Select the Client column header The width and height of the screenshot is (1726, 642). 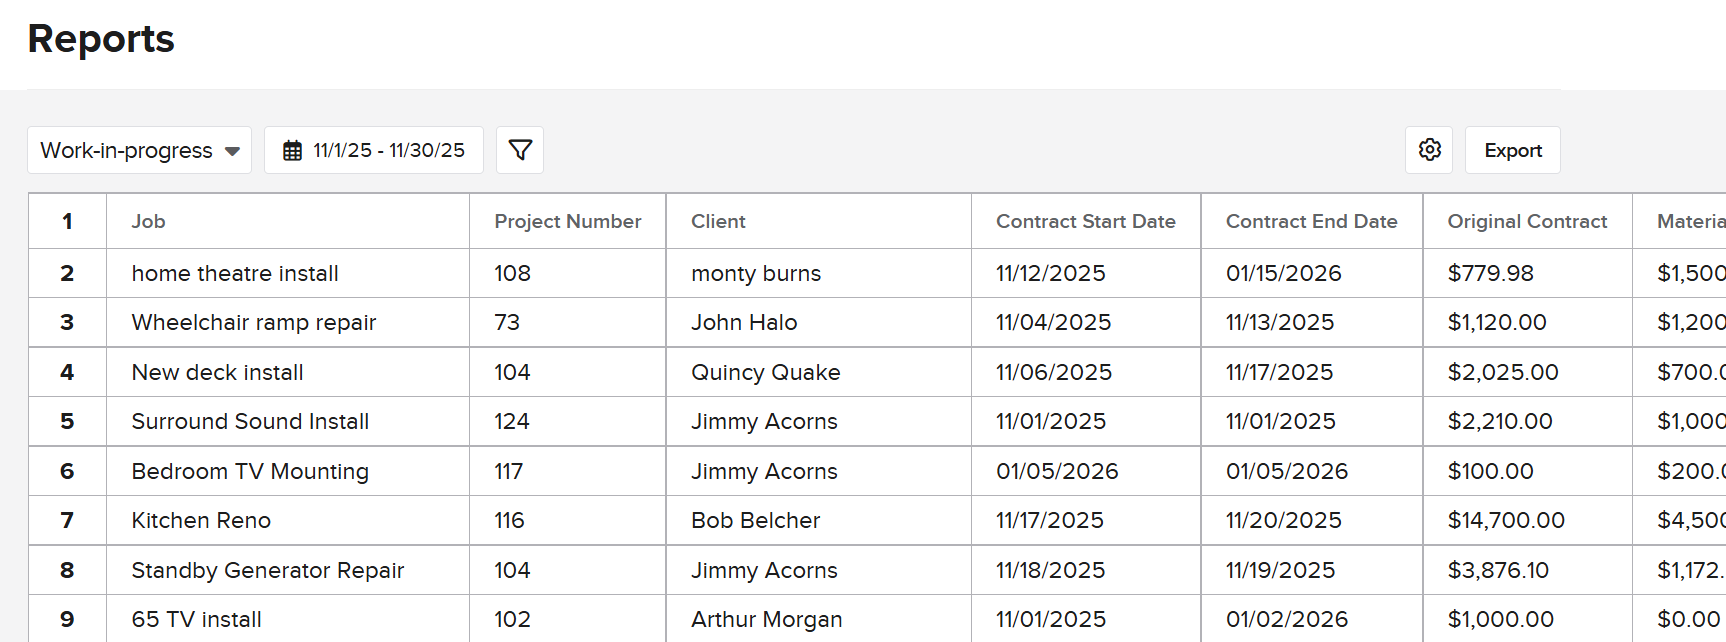tap(718, 221)
